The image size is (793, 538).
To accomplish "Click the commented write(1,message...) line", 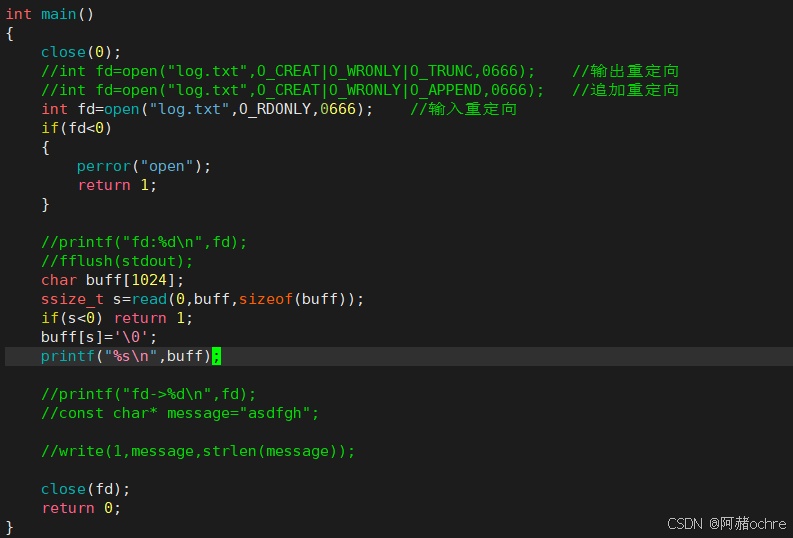I will point(197,451).
